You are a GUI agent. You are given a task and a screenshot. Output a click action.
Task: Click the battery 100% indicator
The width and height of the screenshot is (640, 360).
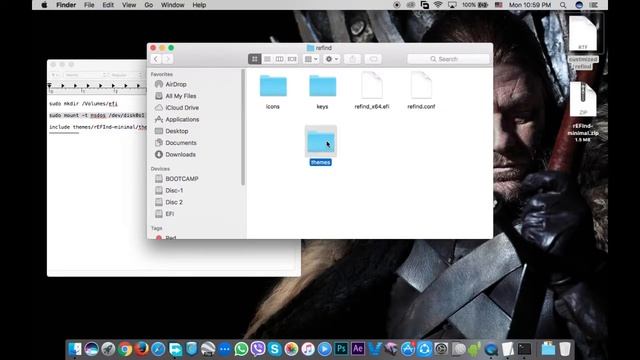(x=476, y=5)
